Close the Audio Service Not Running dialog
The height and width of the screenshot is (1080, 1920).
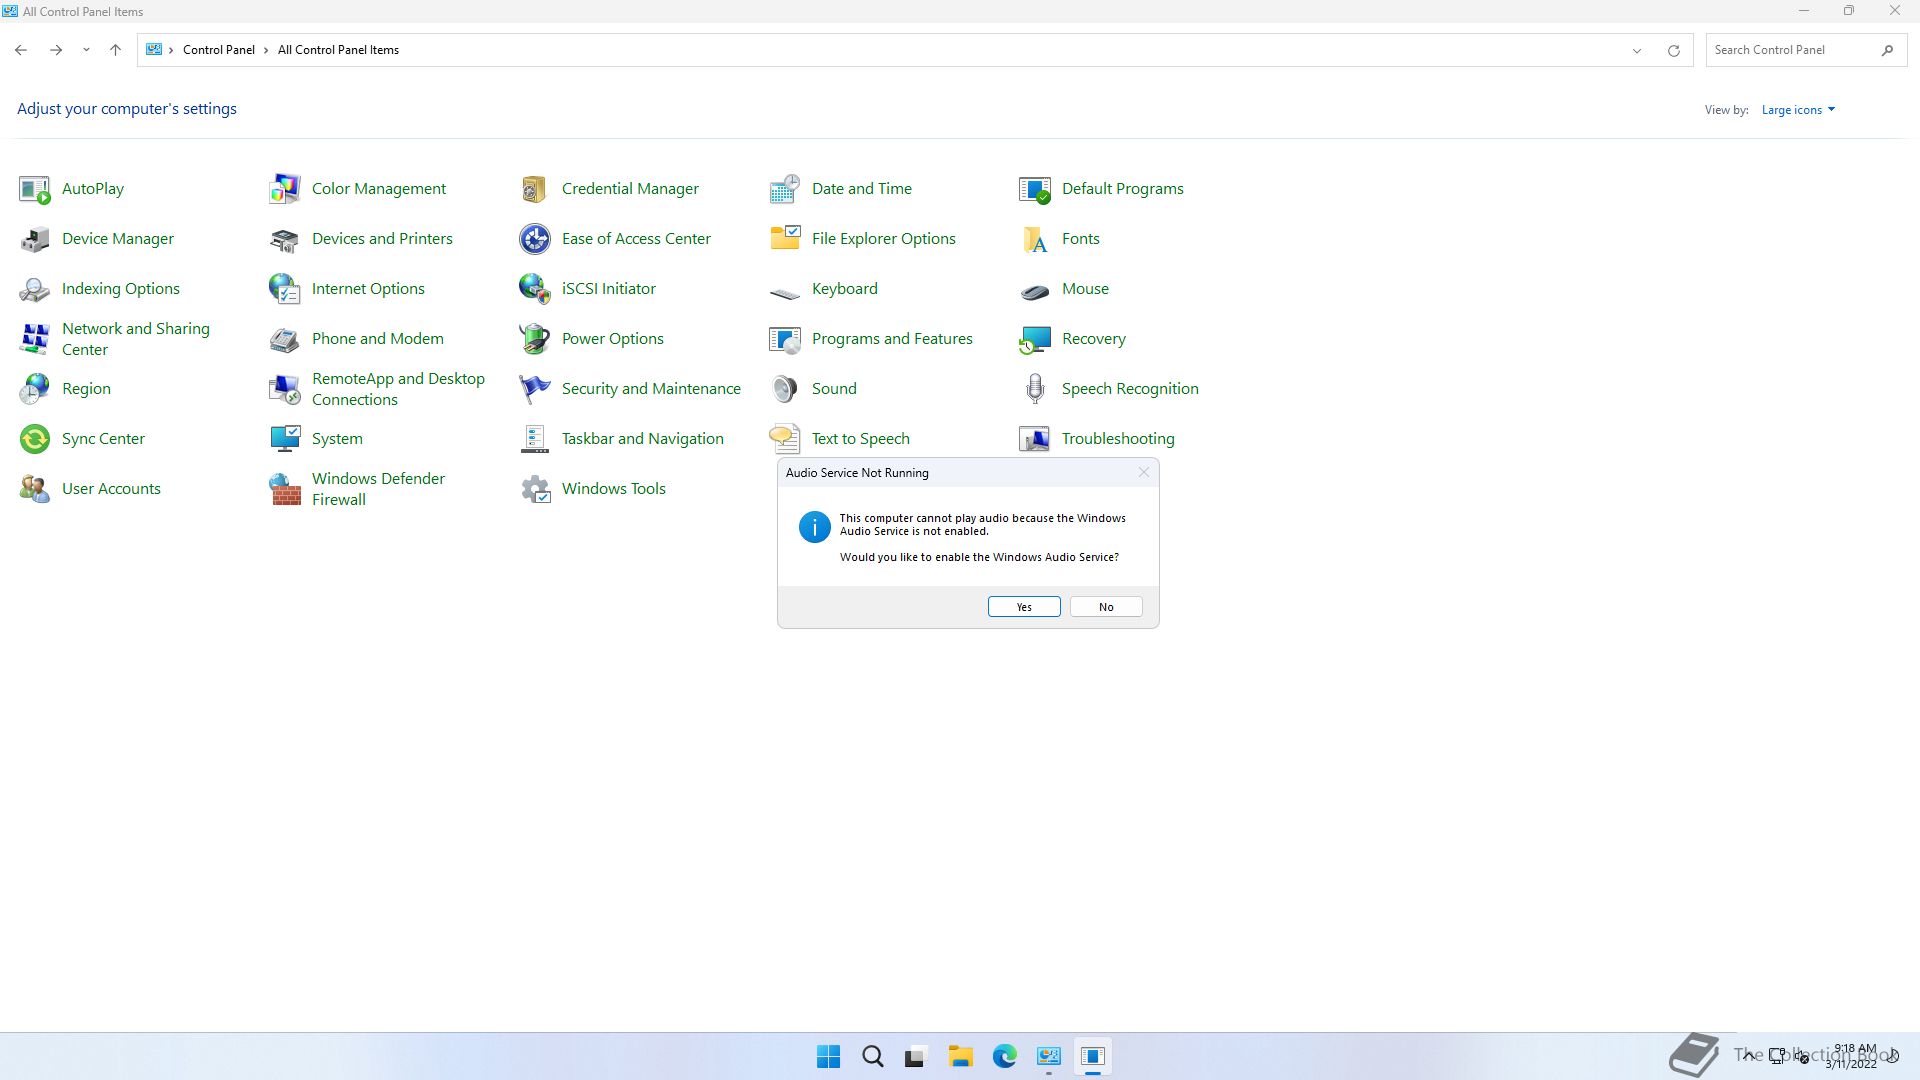pyautogui.click(x=1144, y=473)
